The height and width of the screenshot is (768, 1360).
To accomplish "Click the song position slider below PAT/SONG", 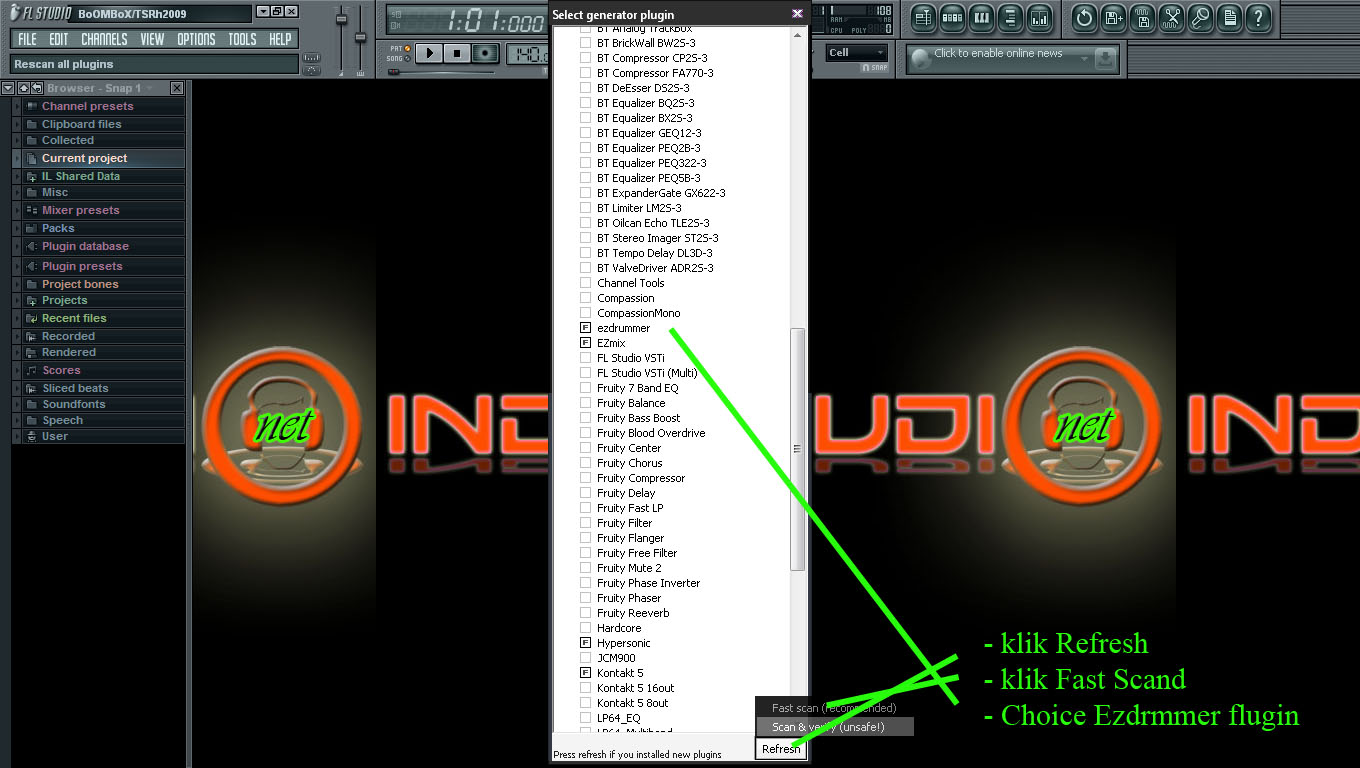I will (440, 72).
